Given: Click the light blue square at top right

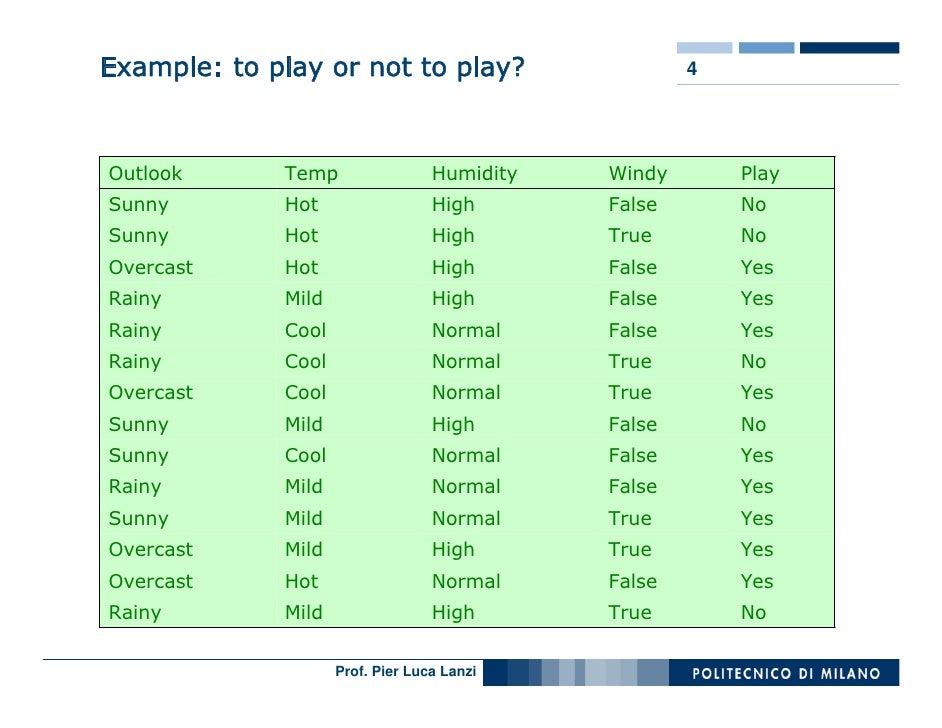Looking at the screenshot, I should coord(705,47).
